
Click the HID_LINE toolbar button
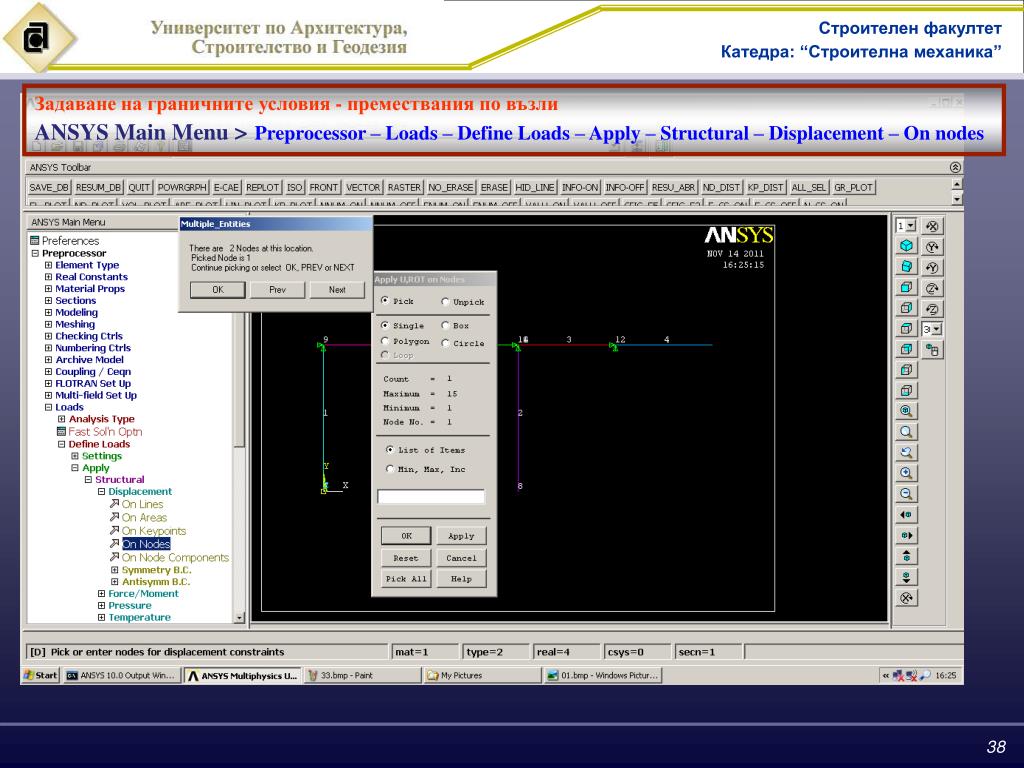[534, 187]
